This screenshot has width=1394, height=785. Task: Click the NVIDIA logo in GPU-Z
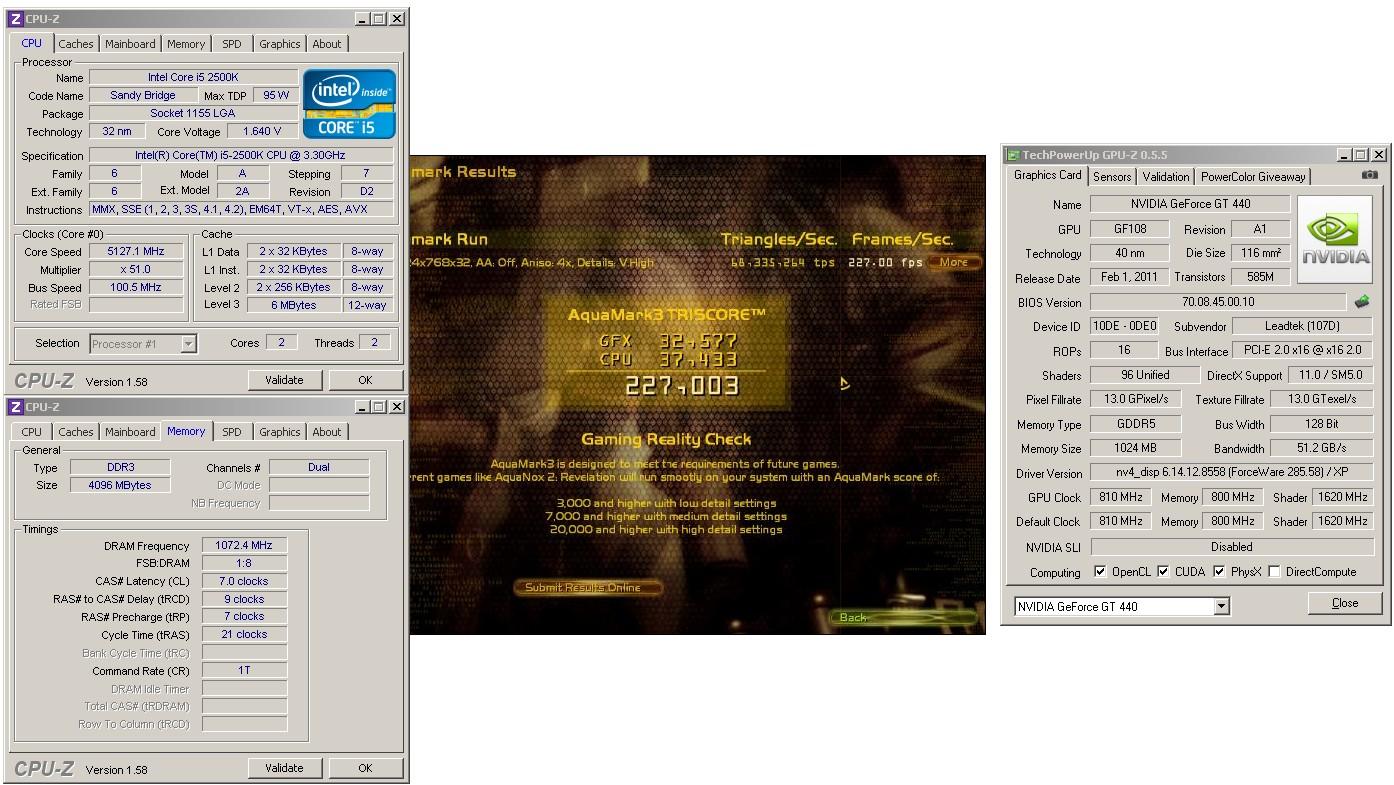(1336, 242)
